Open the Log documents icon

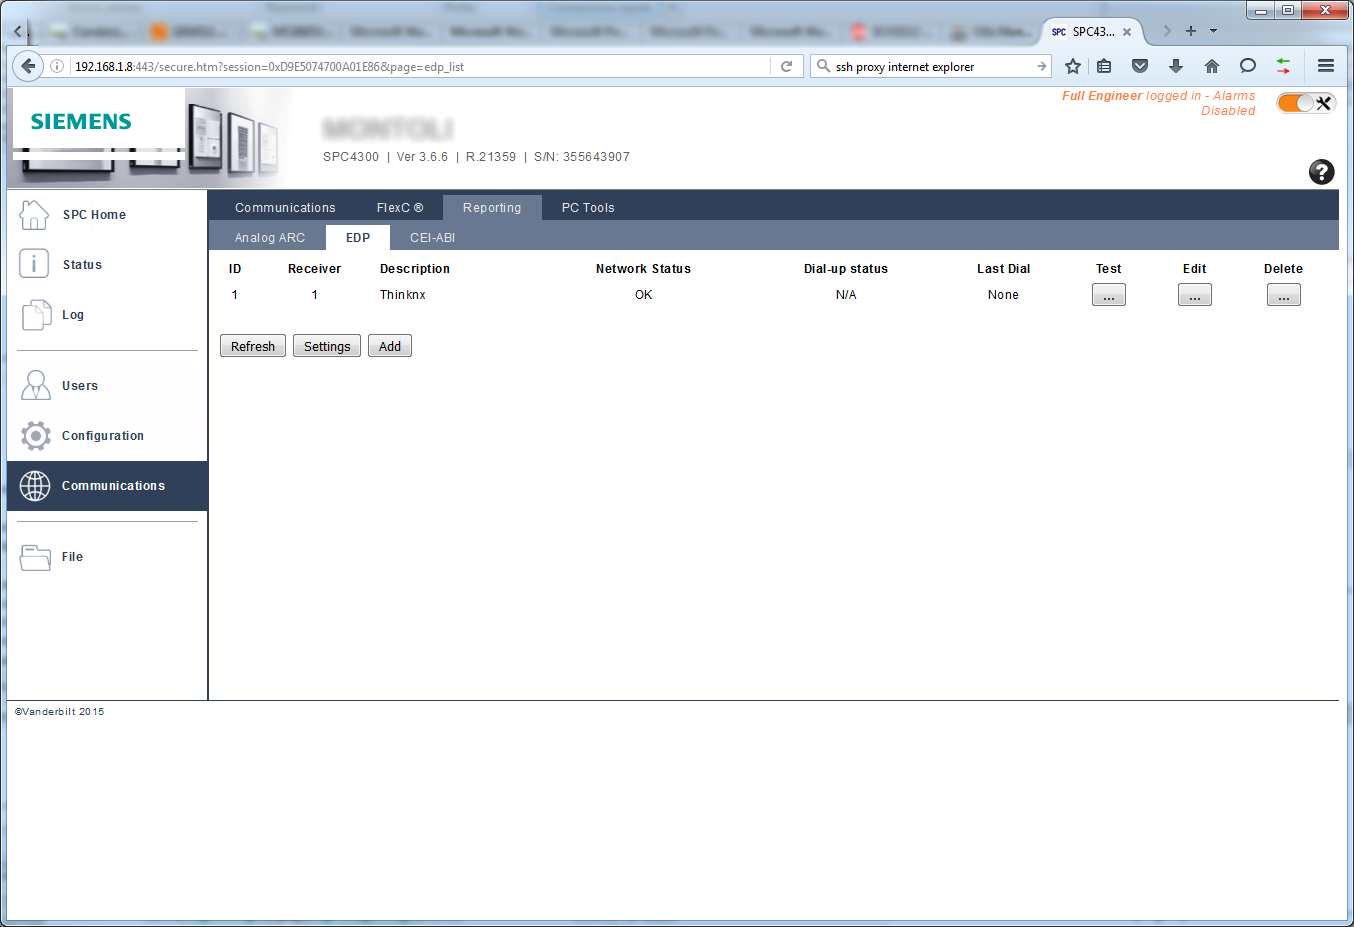tap(36, 315)
